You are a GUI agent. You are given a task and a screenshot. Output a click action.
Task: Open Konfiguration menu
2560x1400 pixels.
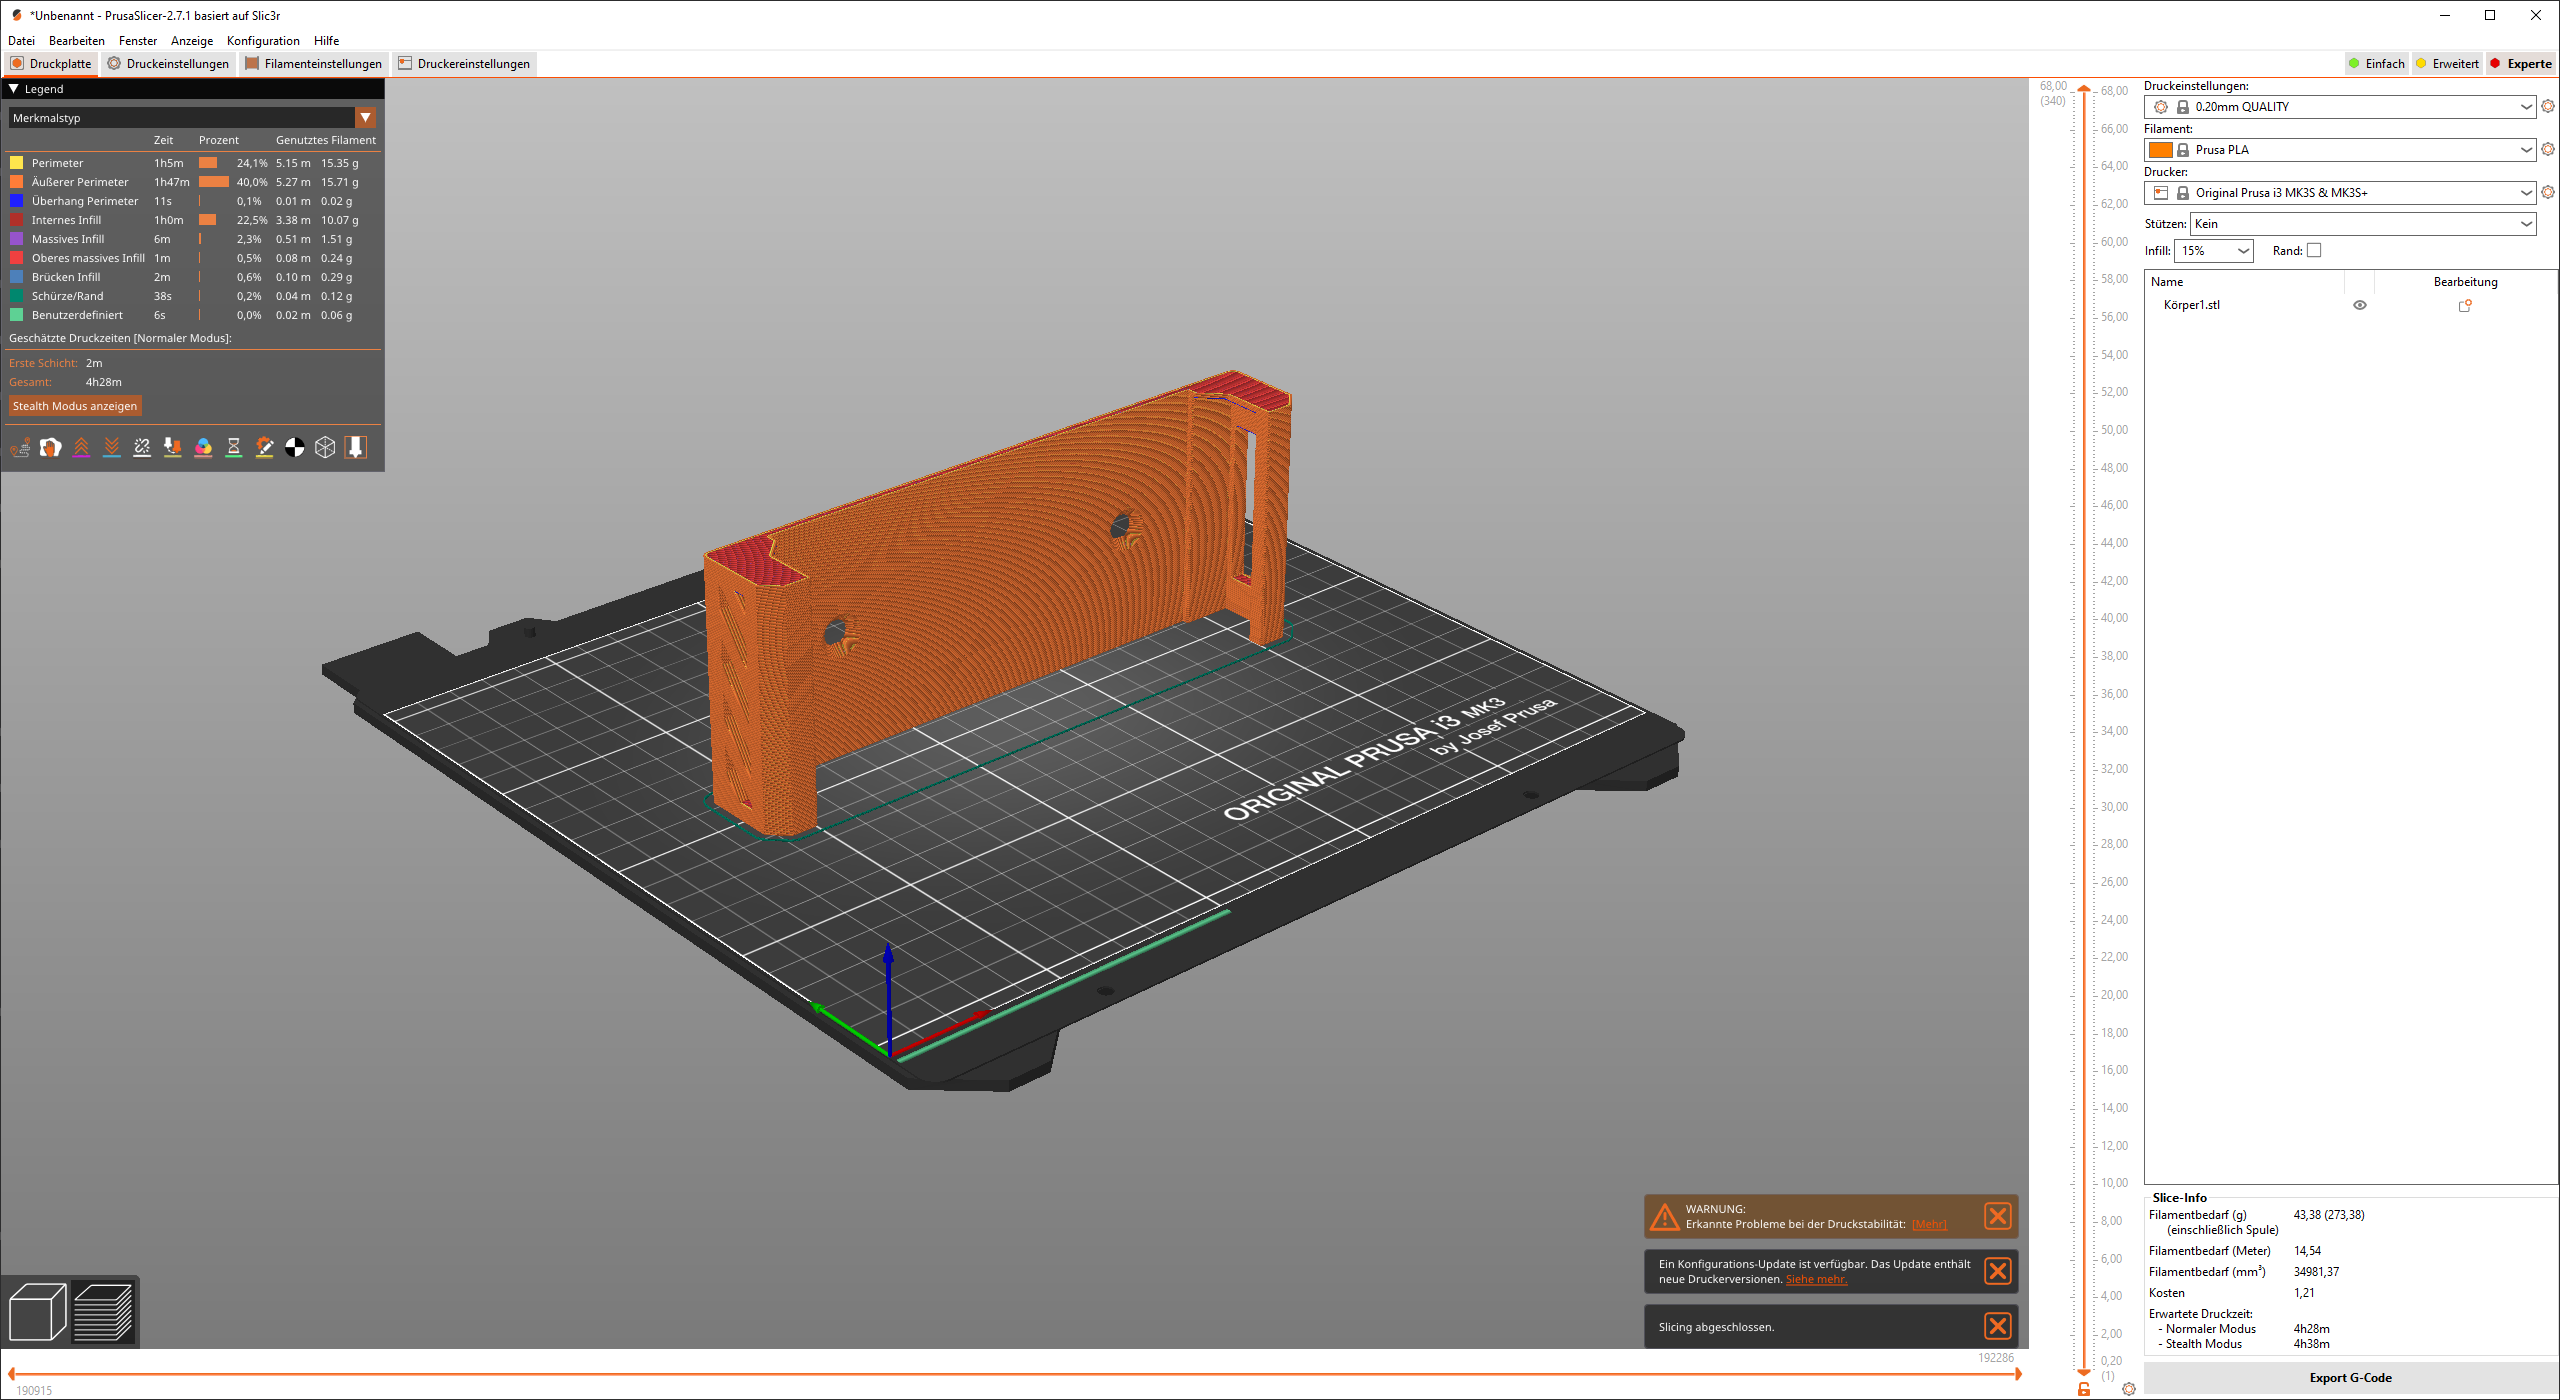[263, 41]
